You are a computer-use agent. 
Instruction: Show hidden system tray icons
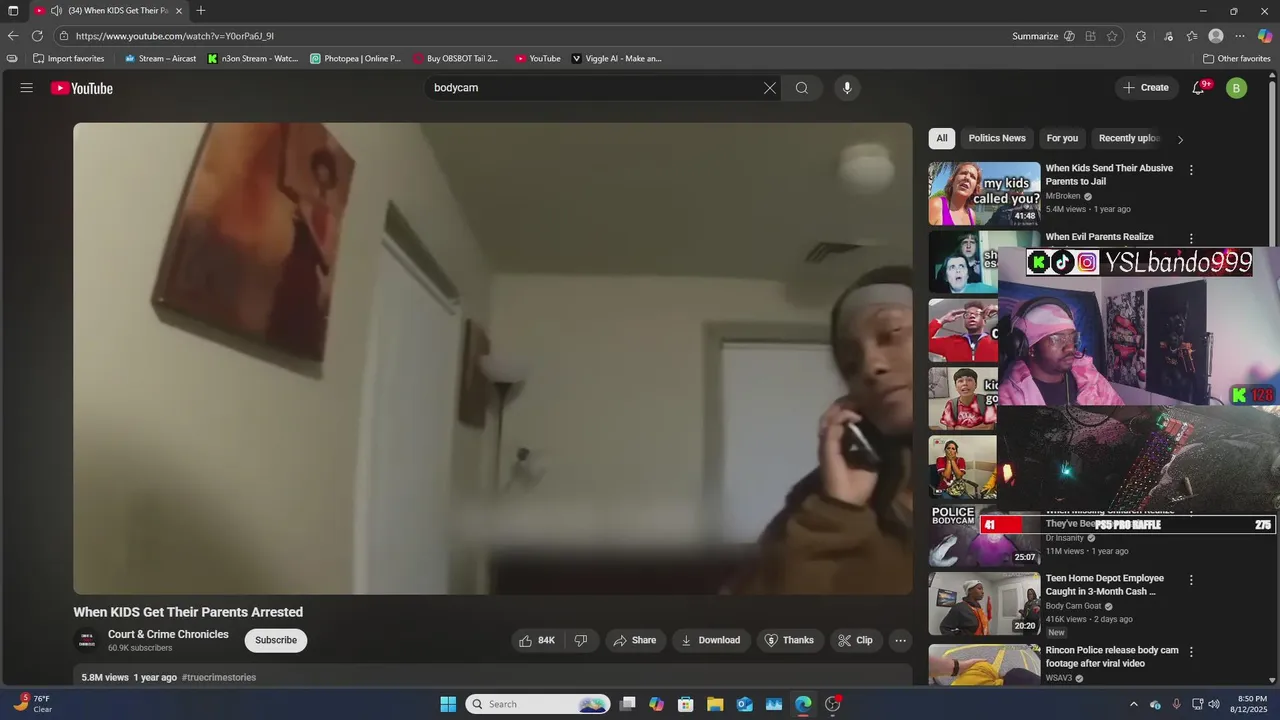point(1133,704)
